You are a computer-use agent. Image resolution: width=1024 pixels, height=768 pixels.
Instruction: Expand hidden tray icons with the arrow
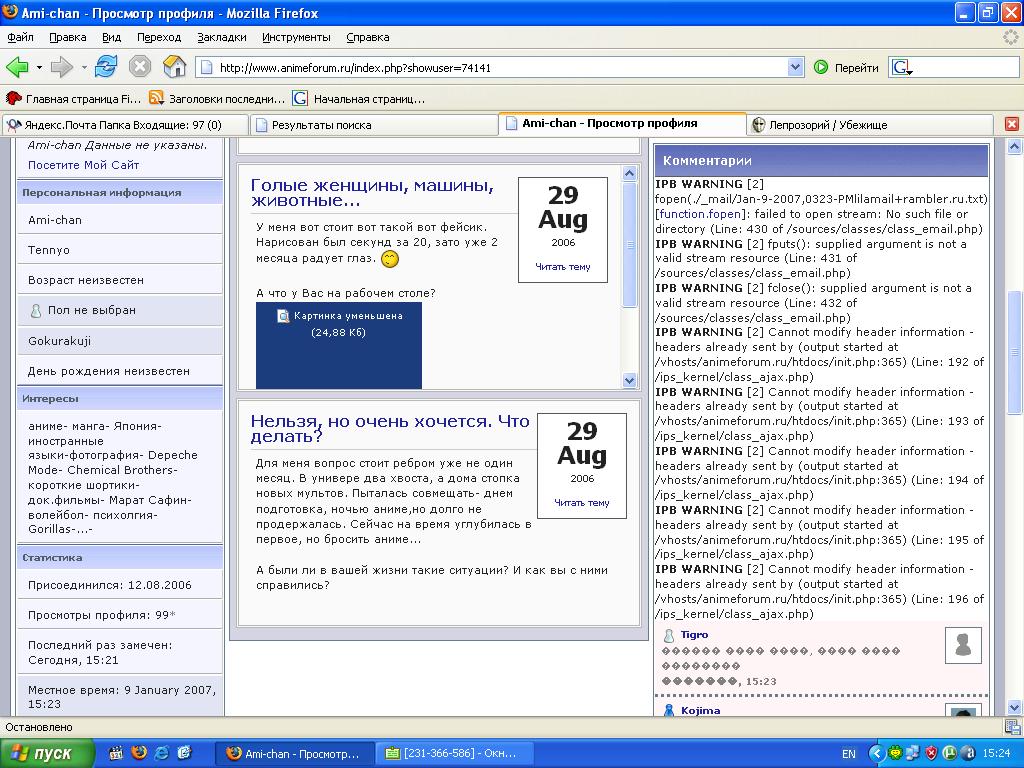click(876, 754)
